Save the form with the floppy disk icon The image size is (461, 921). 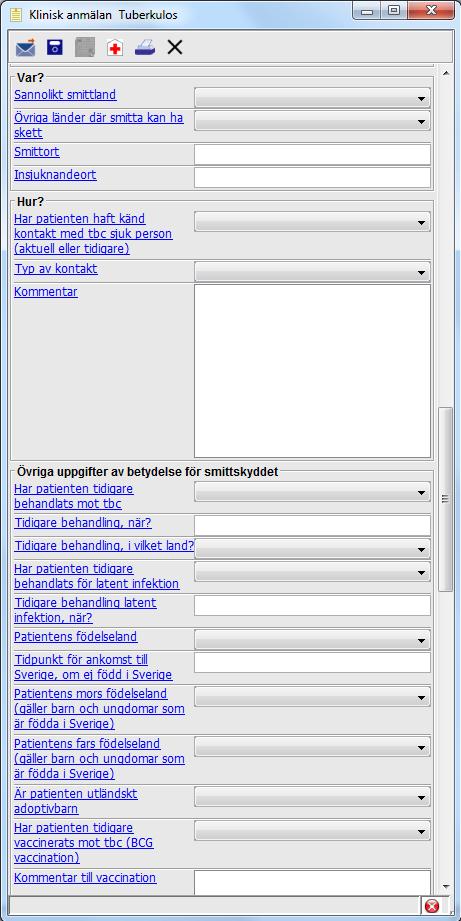click(x=55, y=48)
